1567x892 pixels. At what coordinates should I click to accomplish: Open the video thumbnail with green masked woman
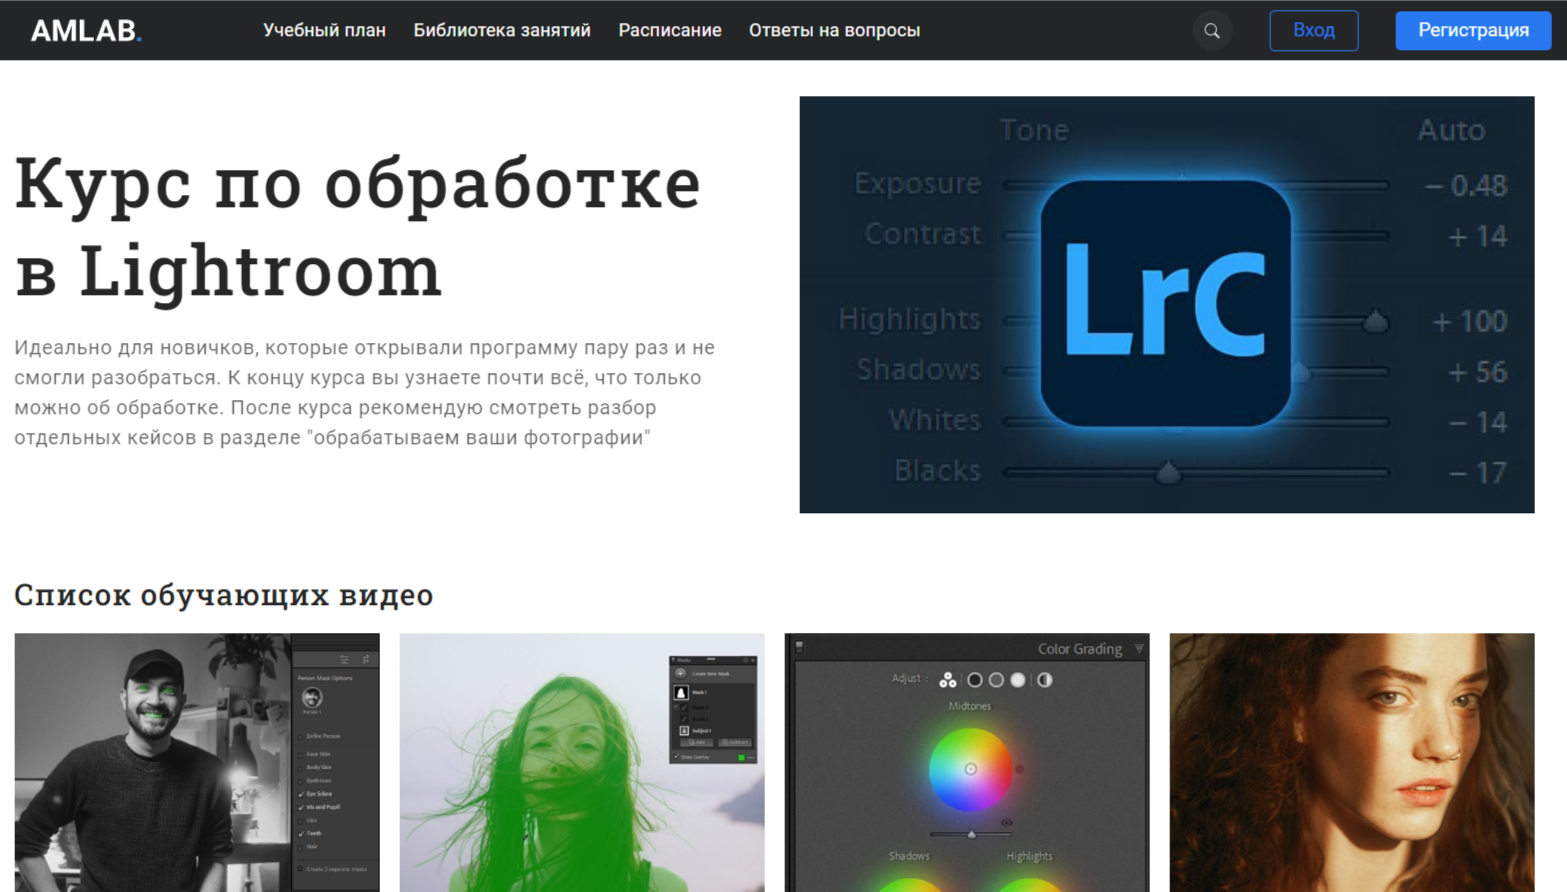pyautogui.click(x=582, y=762)
